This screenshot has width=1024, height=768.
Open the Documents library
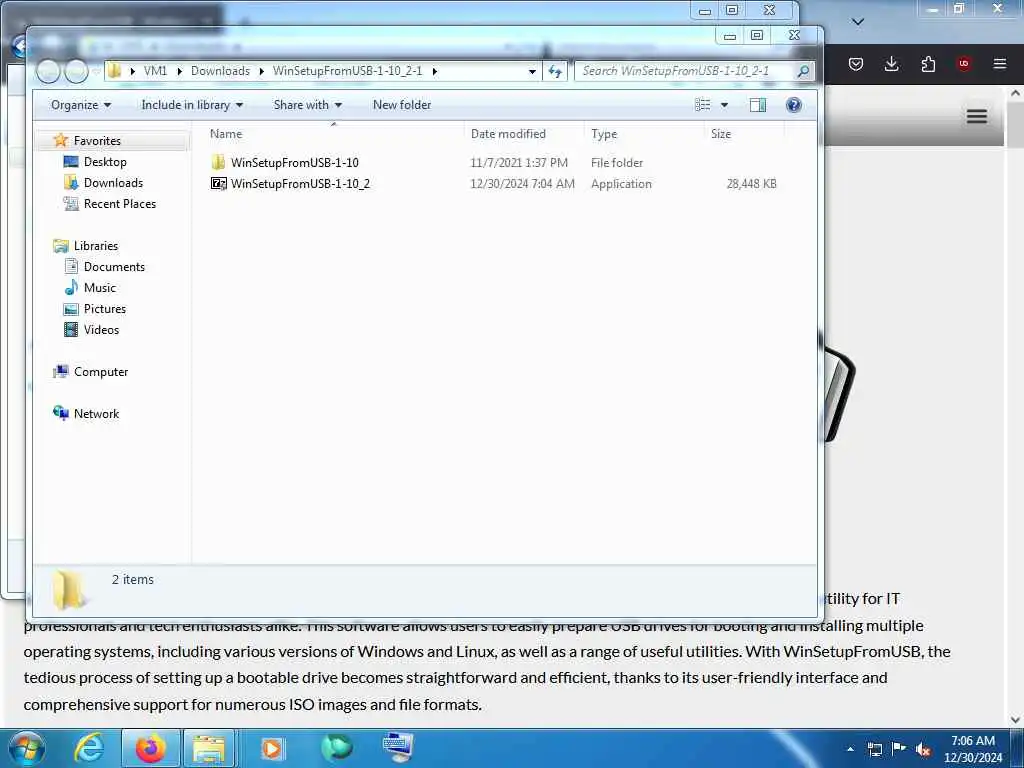(114, 266)
